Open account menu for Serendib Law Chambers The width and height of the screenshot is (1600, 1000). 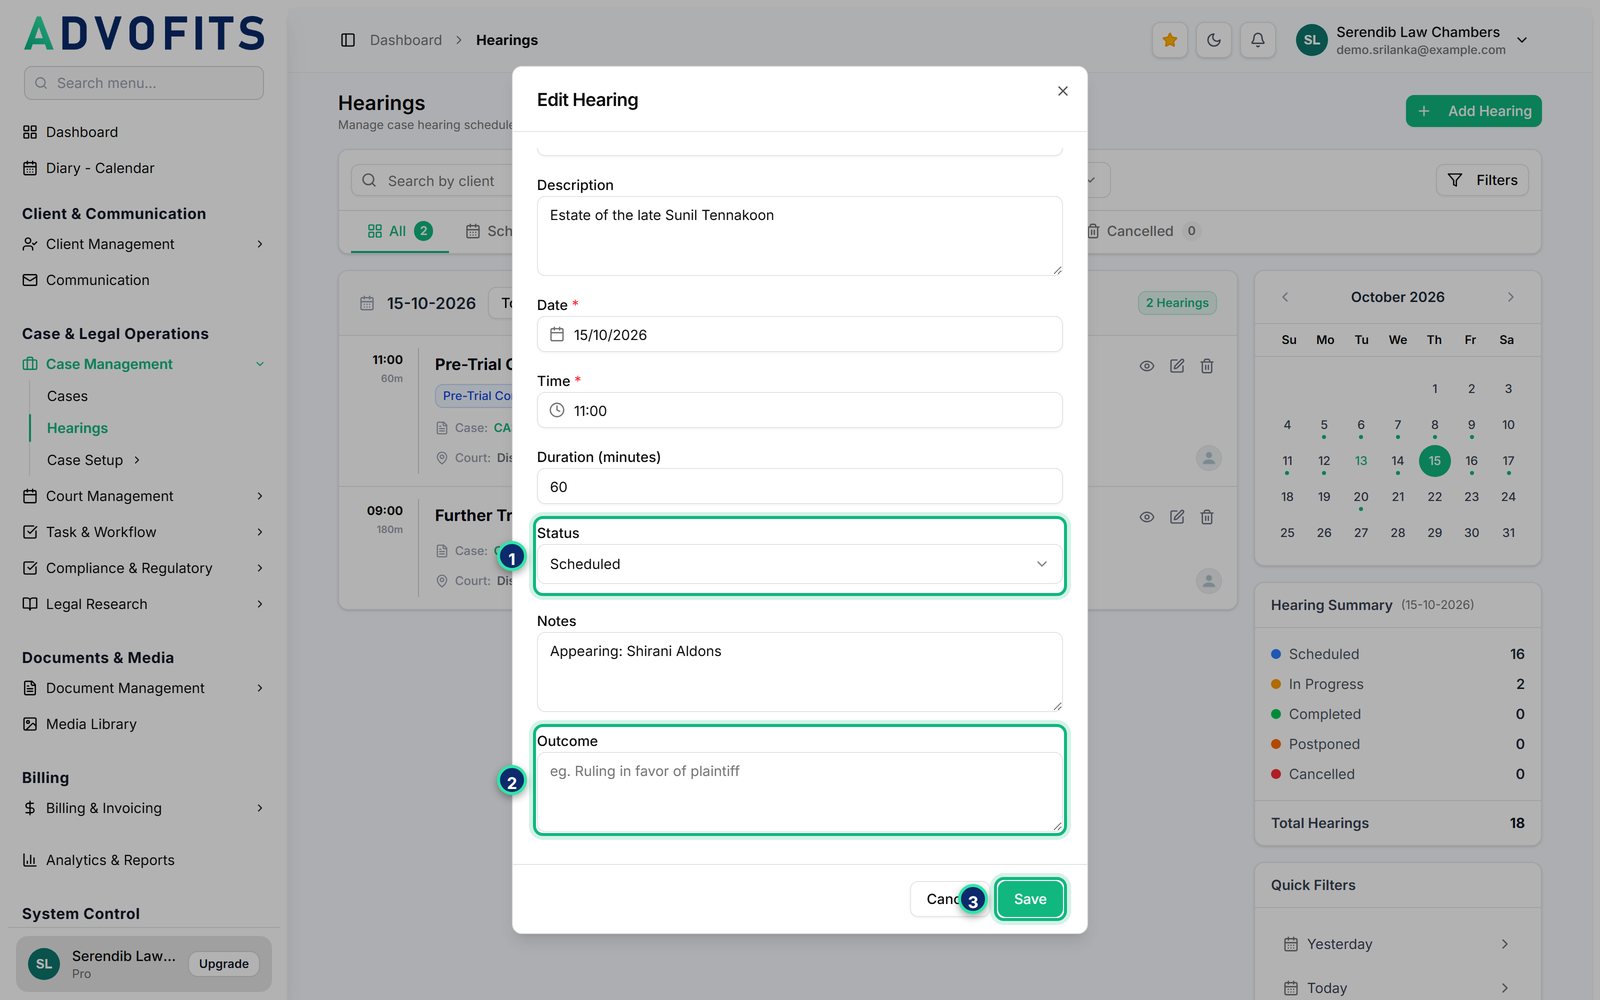coord(1412,40)
